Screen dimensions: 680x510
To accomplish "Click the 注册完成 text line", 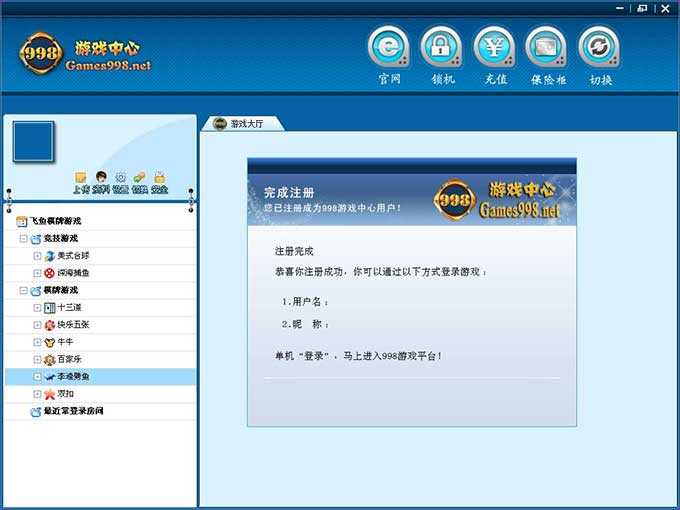I will pyautogui.click(x=294, y=251).
